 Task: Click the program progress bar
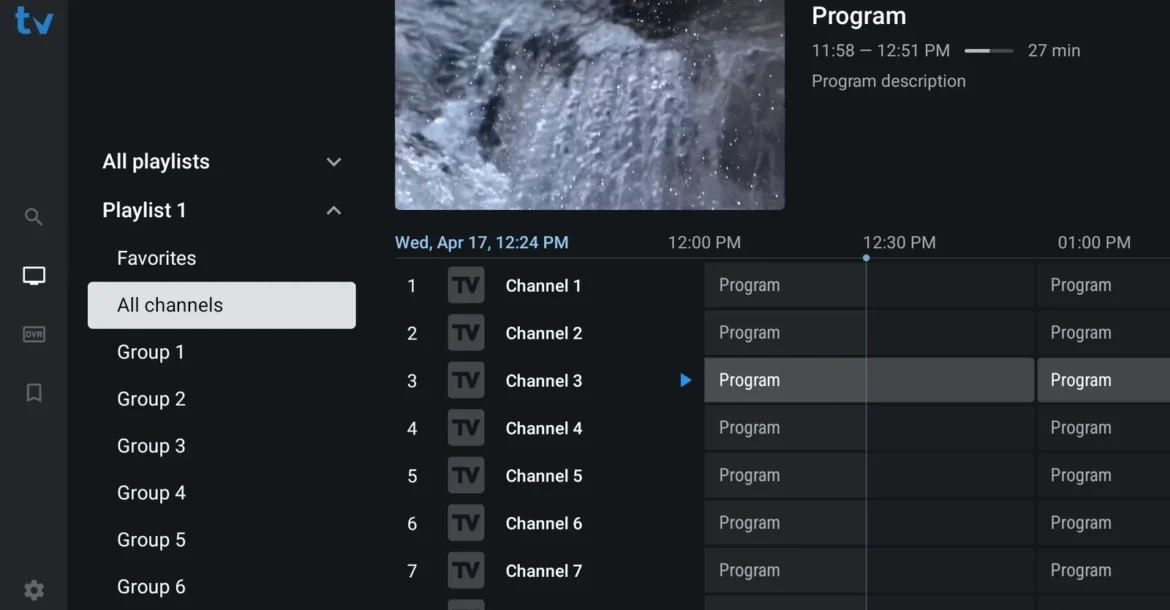[x=988, y=51]
